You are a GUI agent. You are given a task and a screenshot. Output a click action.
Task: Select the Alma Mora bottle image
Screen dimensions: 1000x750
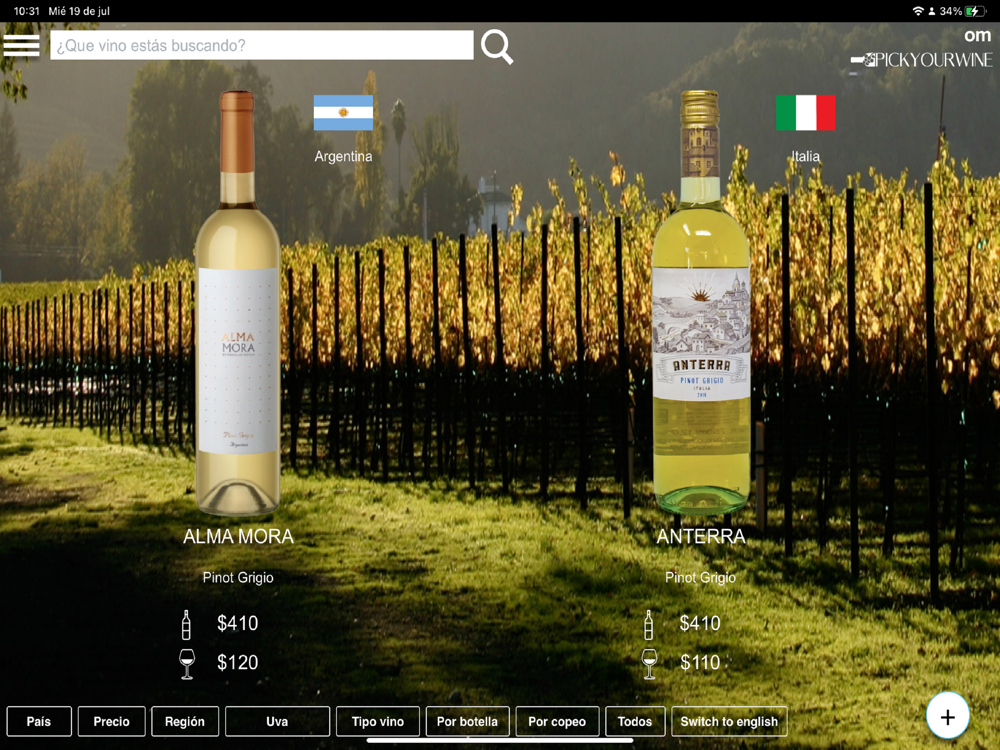coord(237,302)
